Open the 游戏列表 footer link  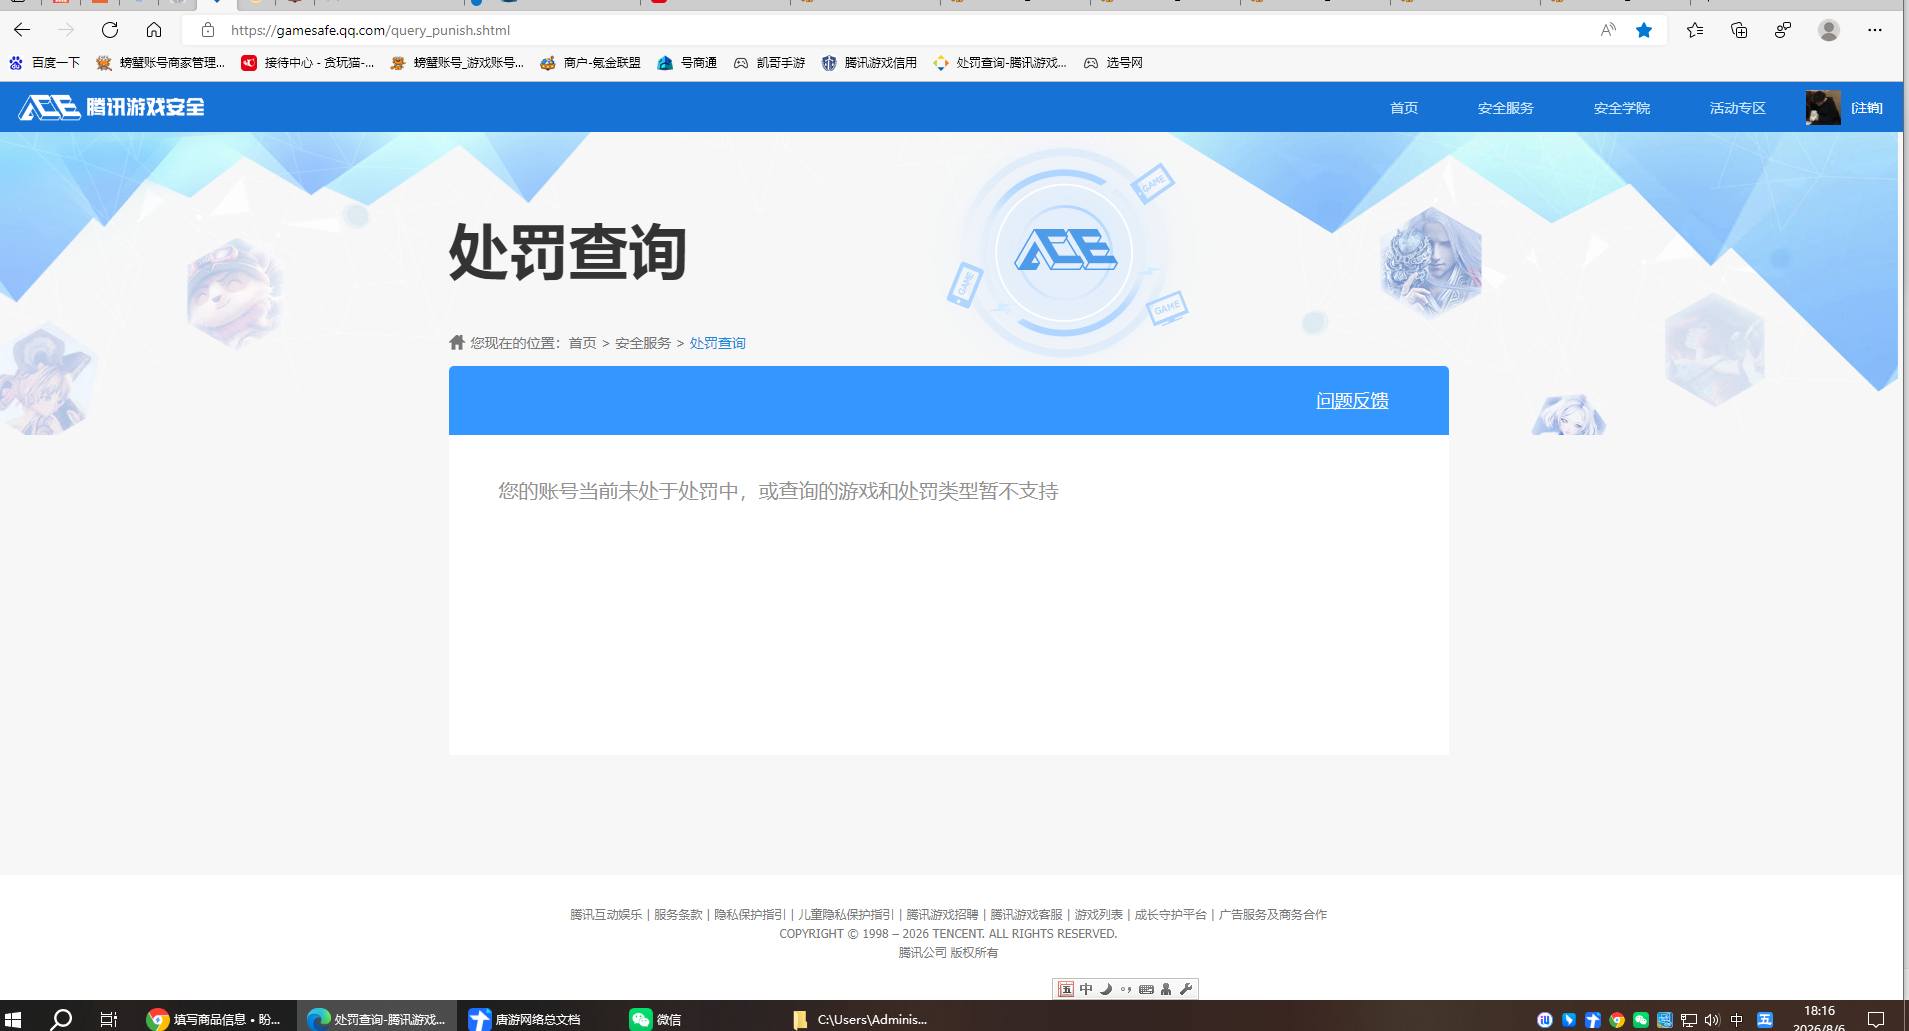[x=1098, y=914]
